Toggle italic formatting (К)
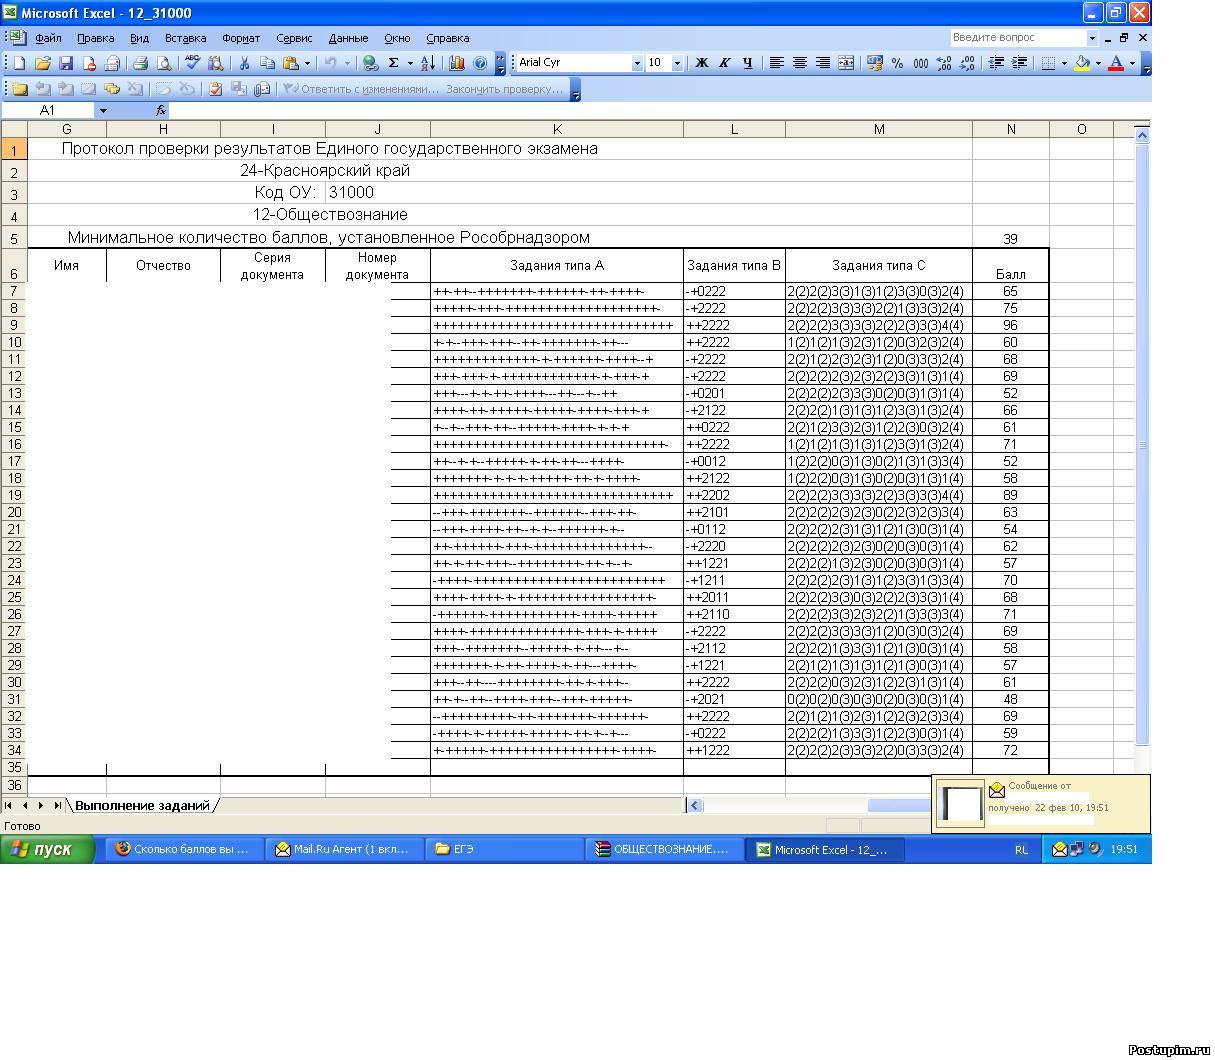The height and width of the screenshot is (1060, 1215). click(724, 63)
